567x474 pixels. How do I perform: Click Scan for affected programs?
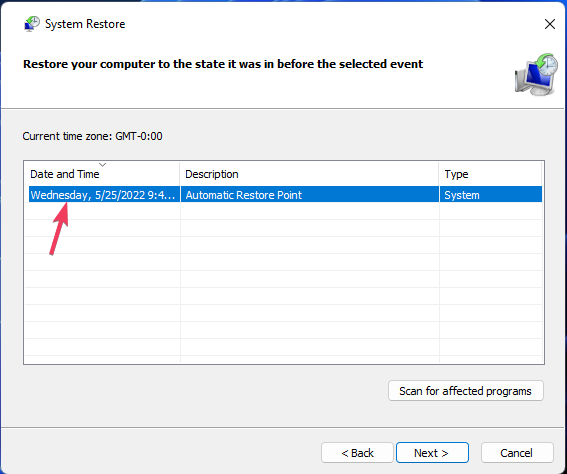point(466,391)
